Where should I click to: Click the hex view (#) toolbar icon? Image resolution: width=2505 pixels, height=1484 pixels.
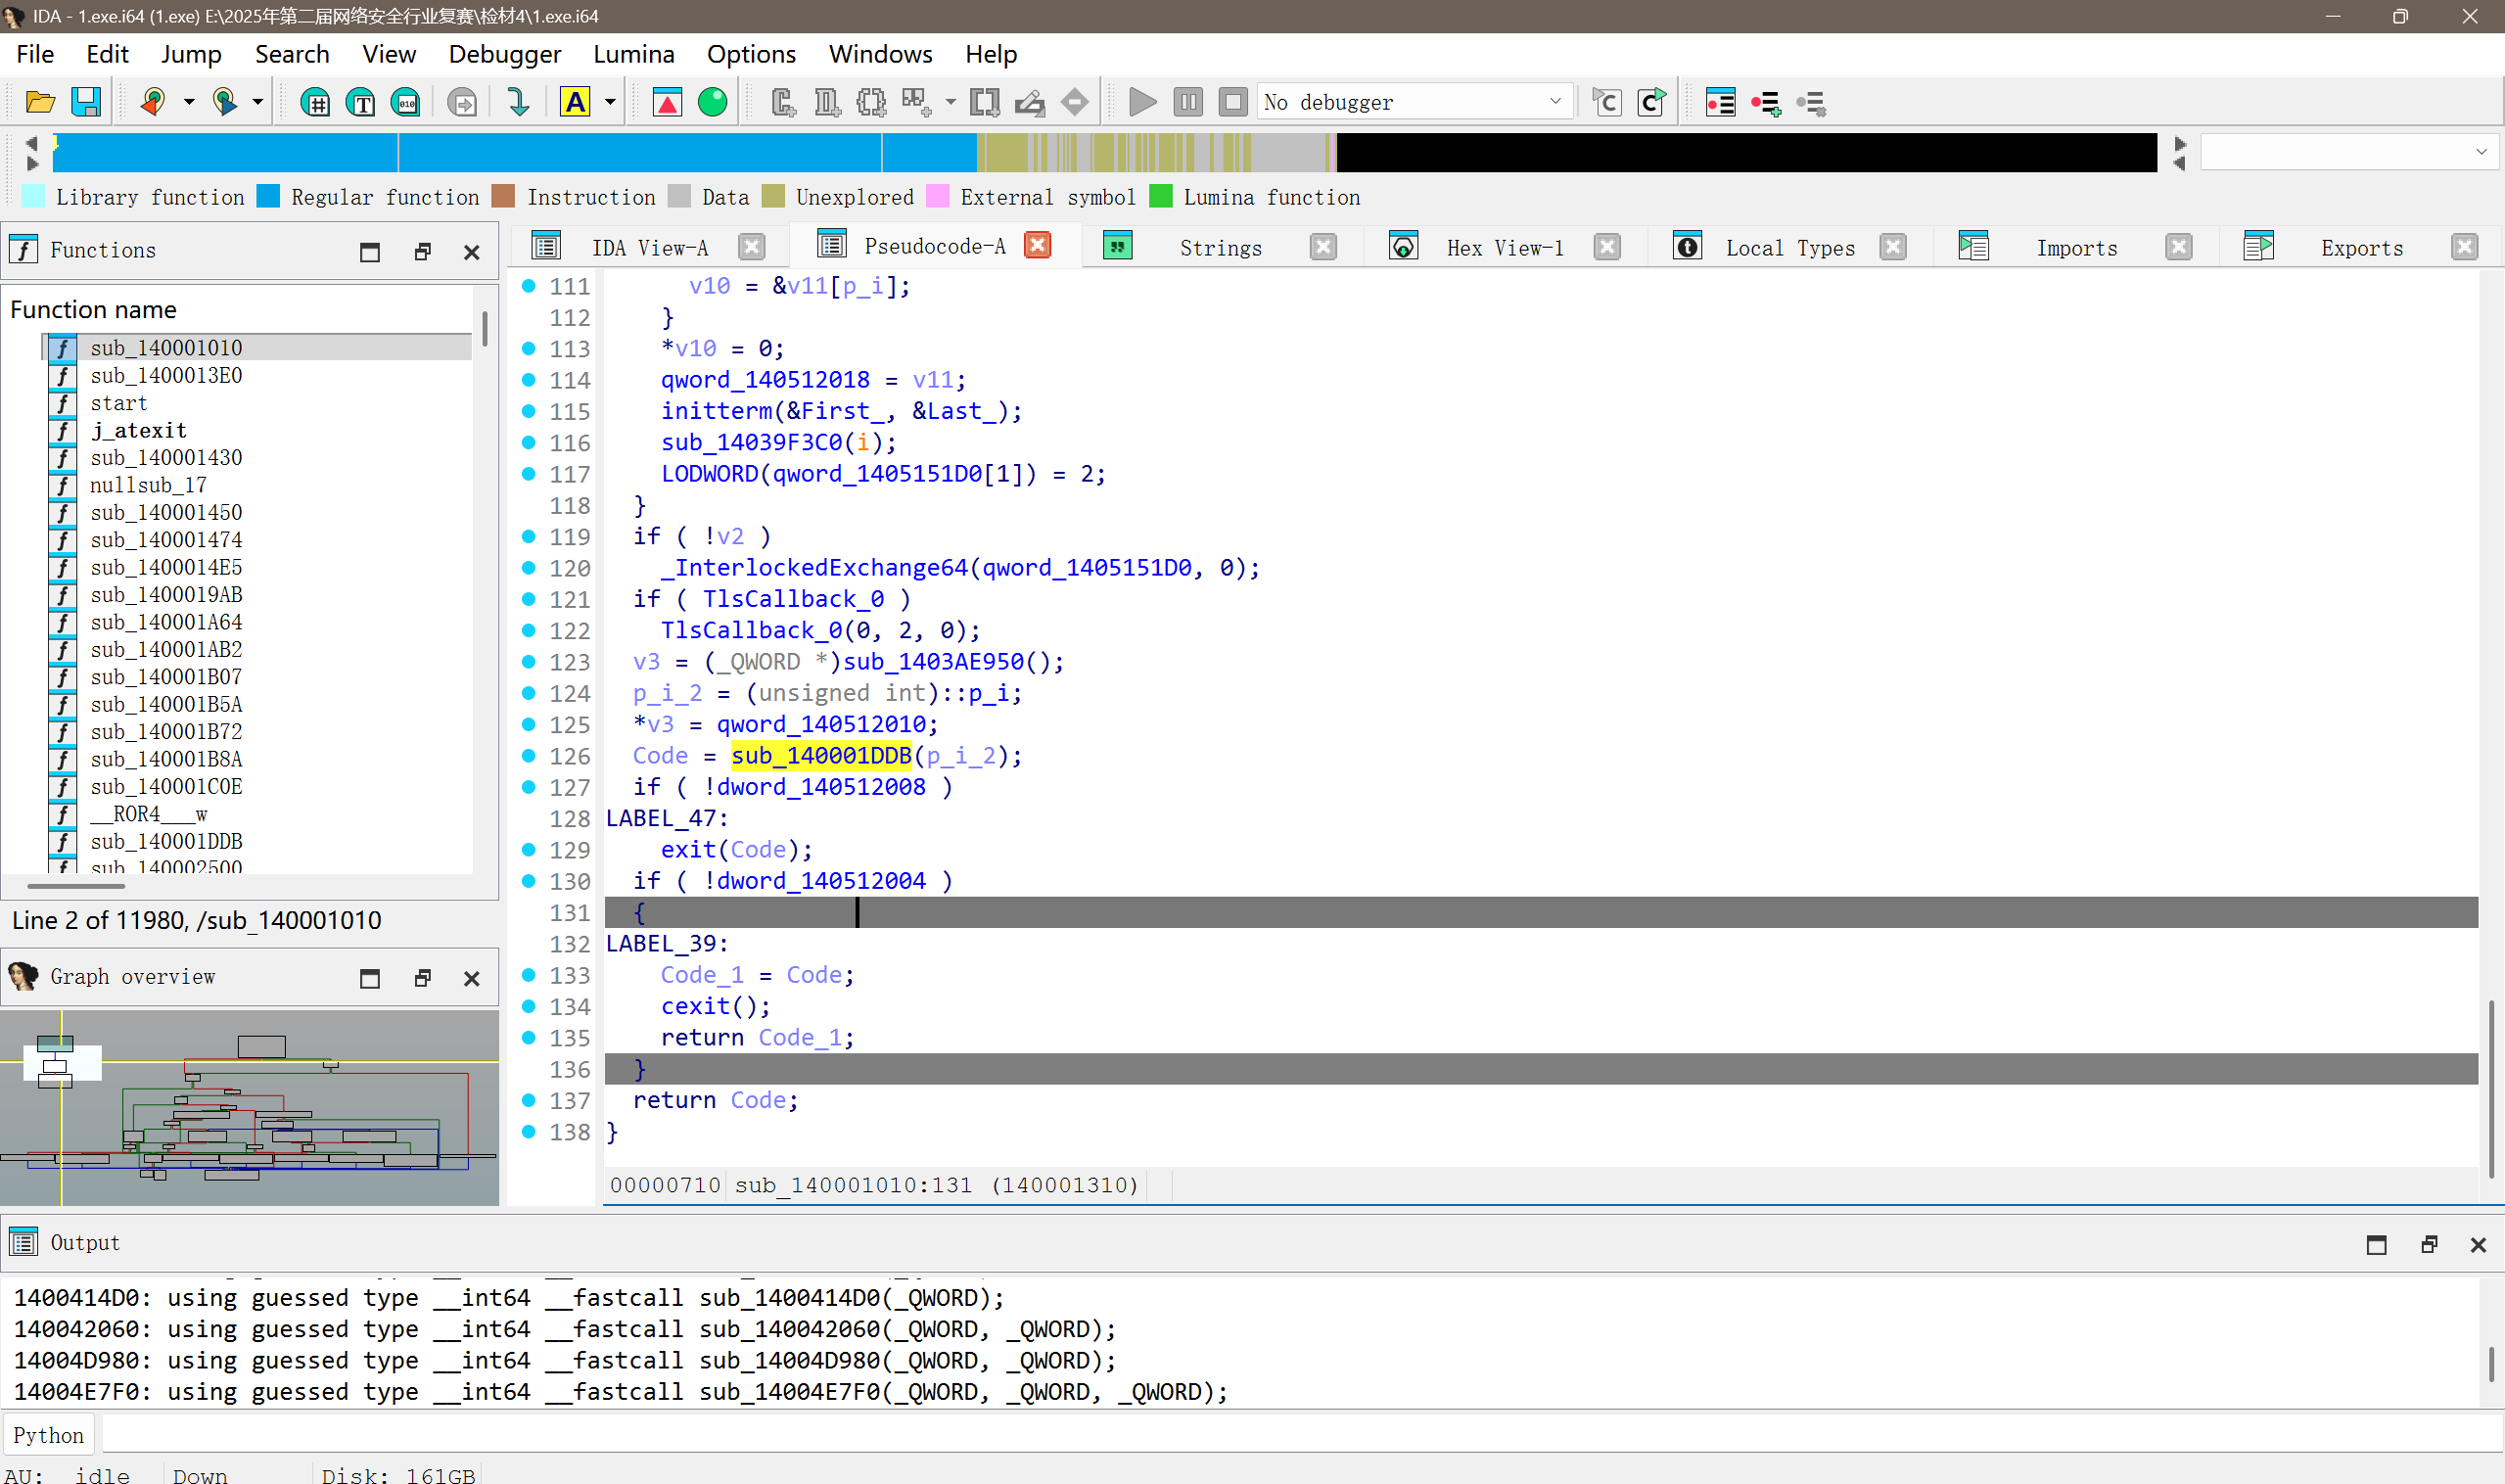[x=315, y=102]
